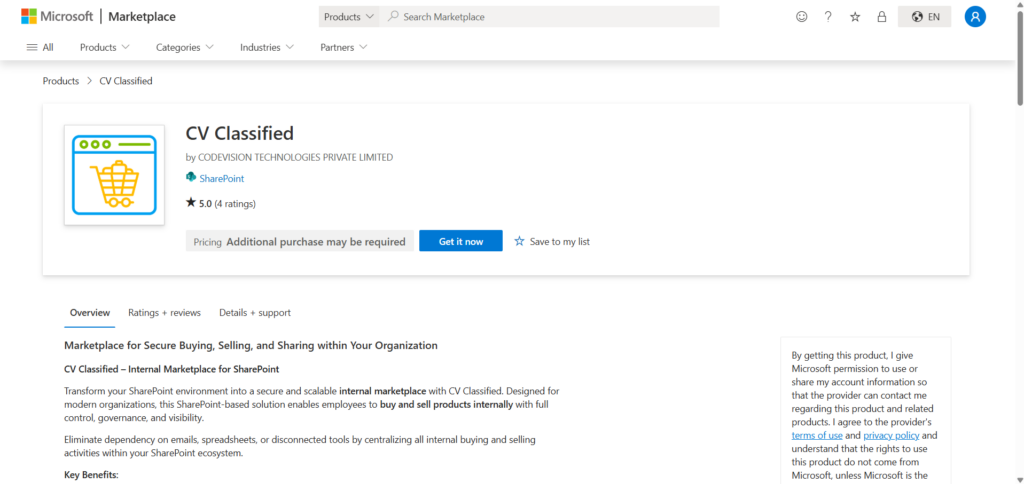
Task: Open the terms of use link
Action: click(817, 435)
